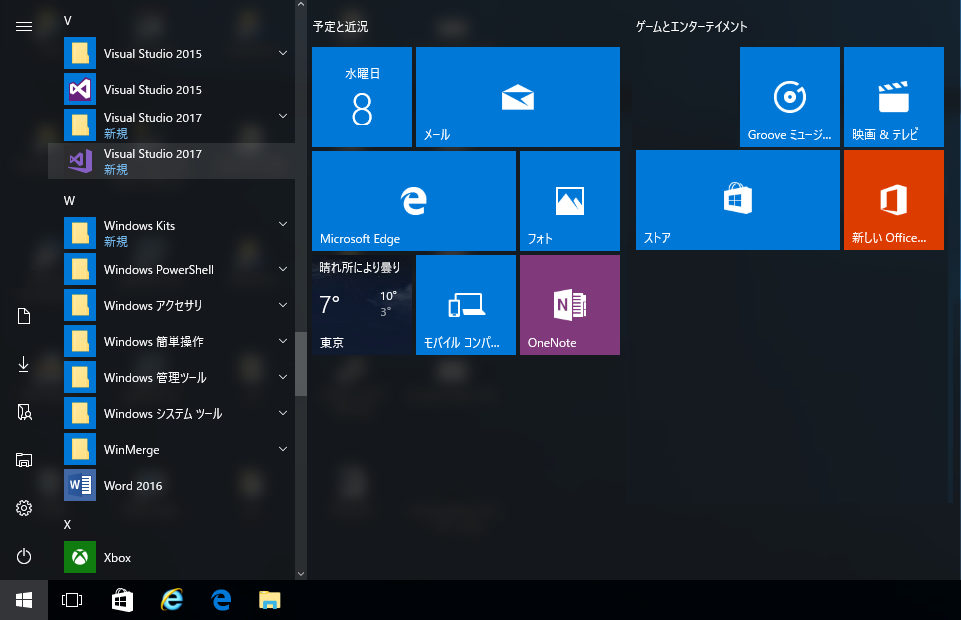The height and width of the screenshot is (620, 961).
Task: Open the メール tile
Action: pos(518,97)
